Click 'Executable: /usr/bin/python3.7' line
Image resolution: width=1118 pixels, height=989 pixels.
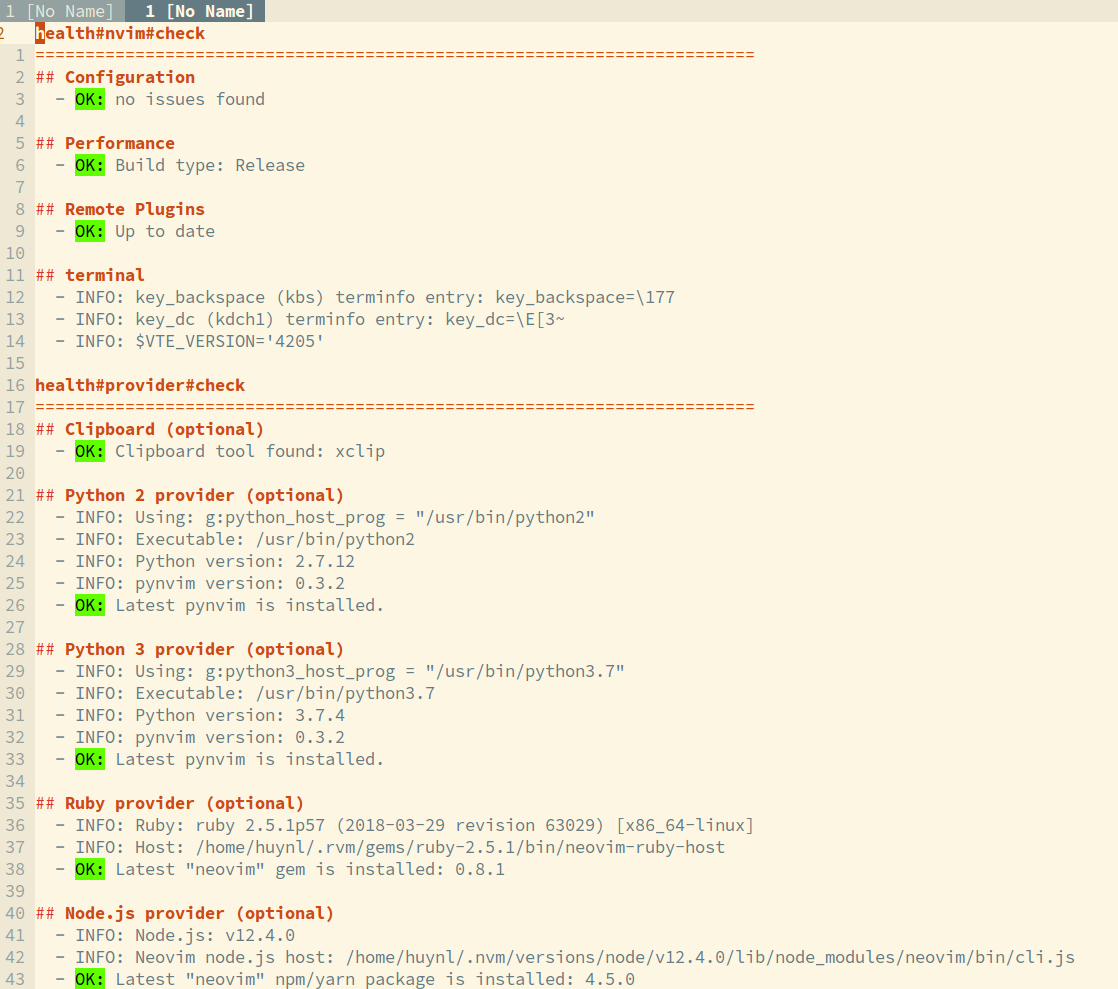tap(245, 693)
